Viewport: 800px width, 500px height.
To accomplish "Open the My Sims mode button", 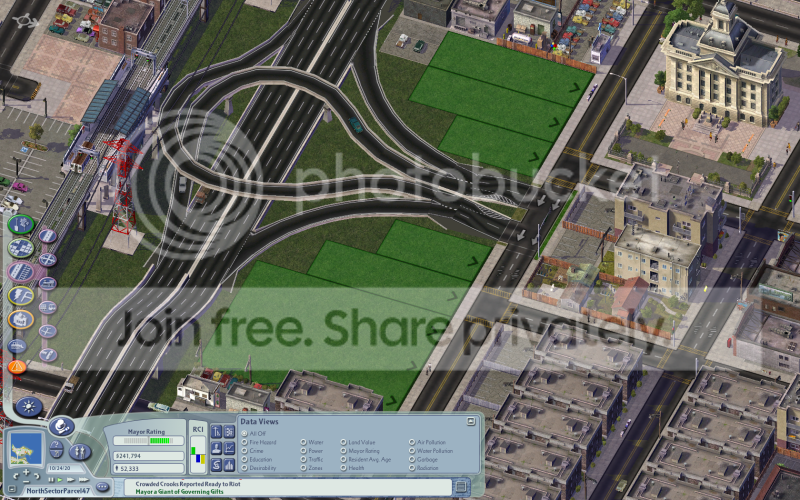I will coord(80,452).
